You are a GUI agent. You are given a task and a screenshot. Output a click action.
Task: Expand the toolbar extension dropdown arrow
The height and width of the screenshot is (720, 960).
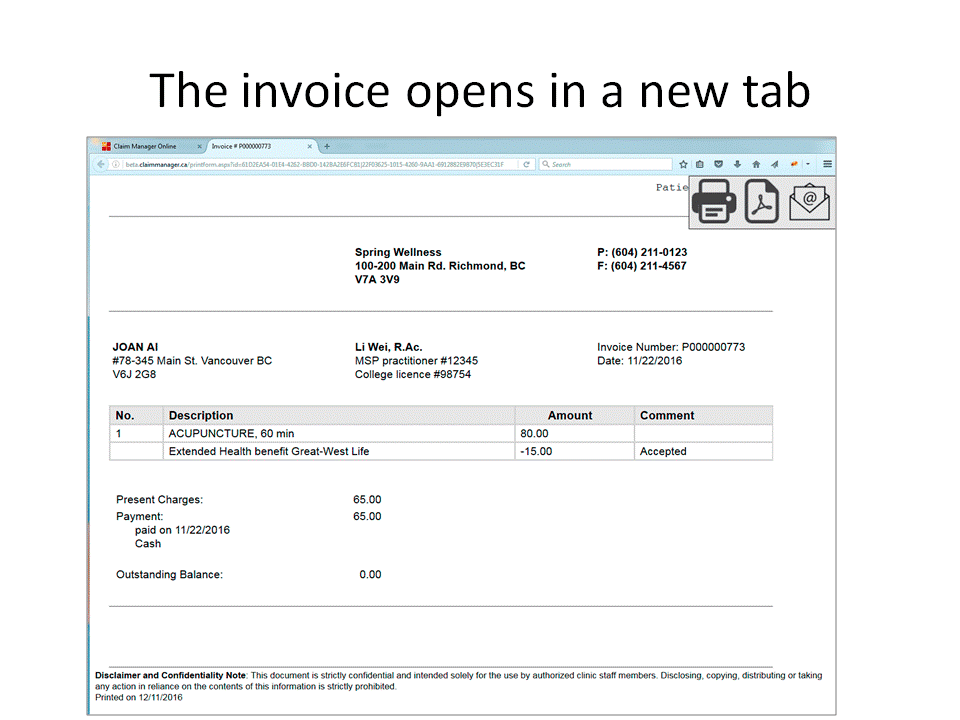(x=807, y=164)
